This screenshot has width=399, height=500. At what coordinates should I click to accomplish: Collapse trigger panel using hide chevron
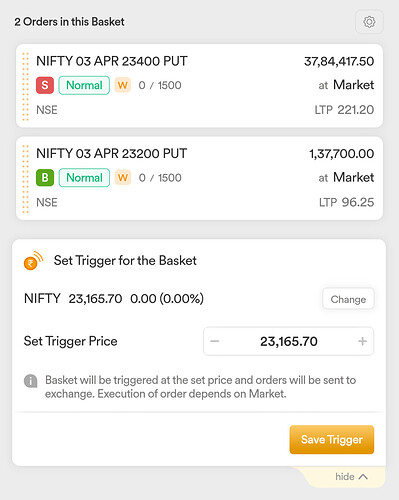(351, 477)
